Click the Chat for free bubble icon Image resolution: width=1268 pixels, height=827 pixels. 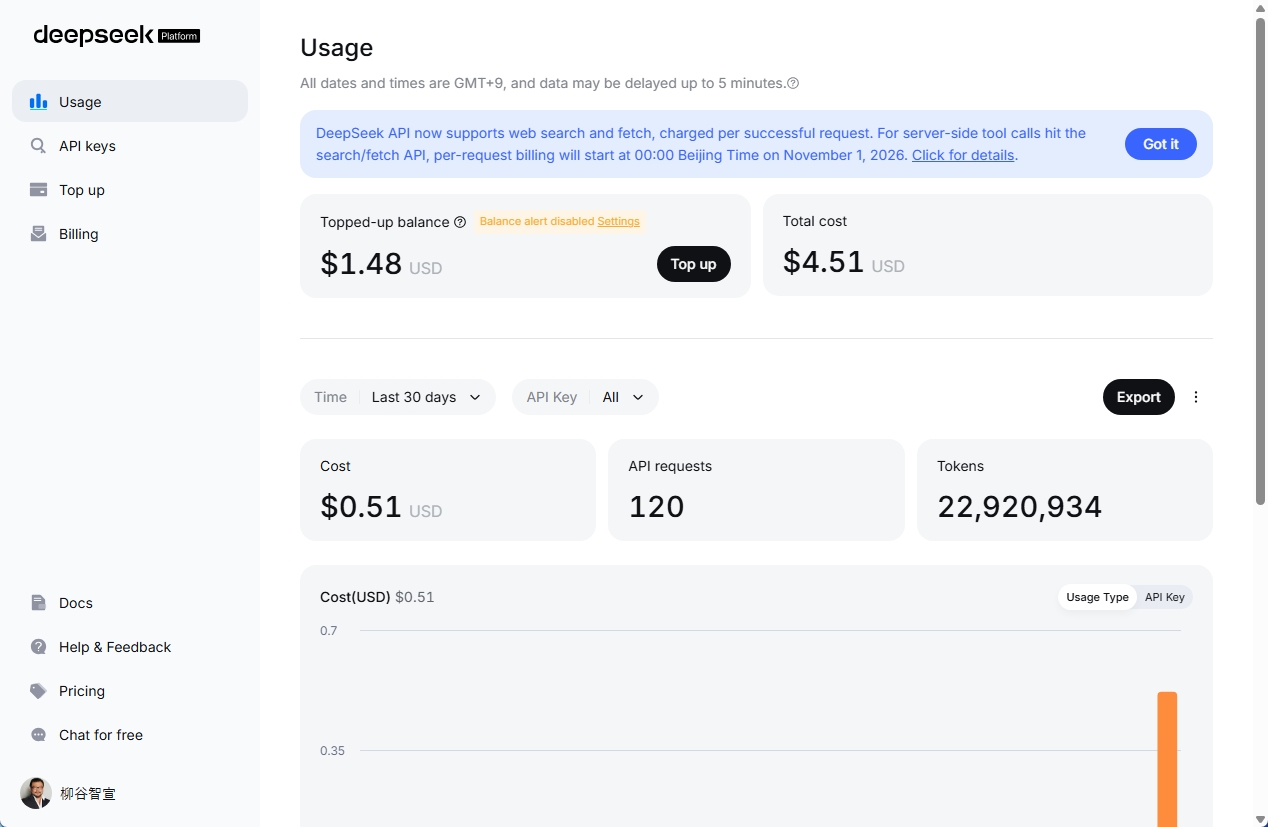coord(38,735)
